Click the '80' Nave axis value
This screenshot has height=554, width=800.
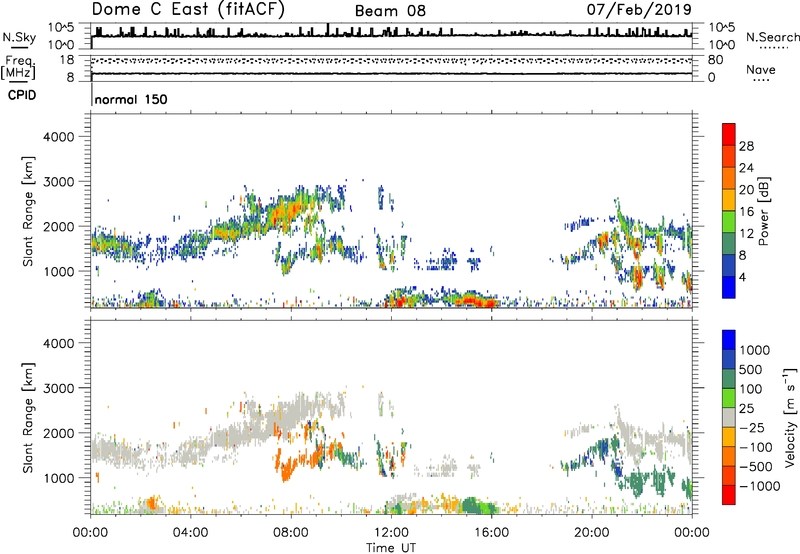pos(715,60)
